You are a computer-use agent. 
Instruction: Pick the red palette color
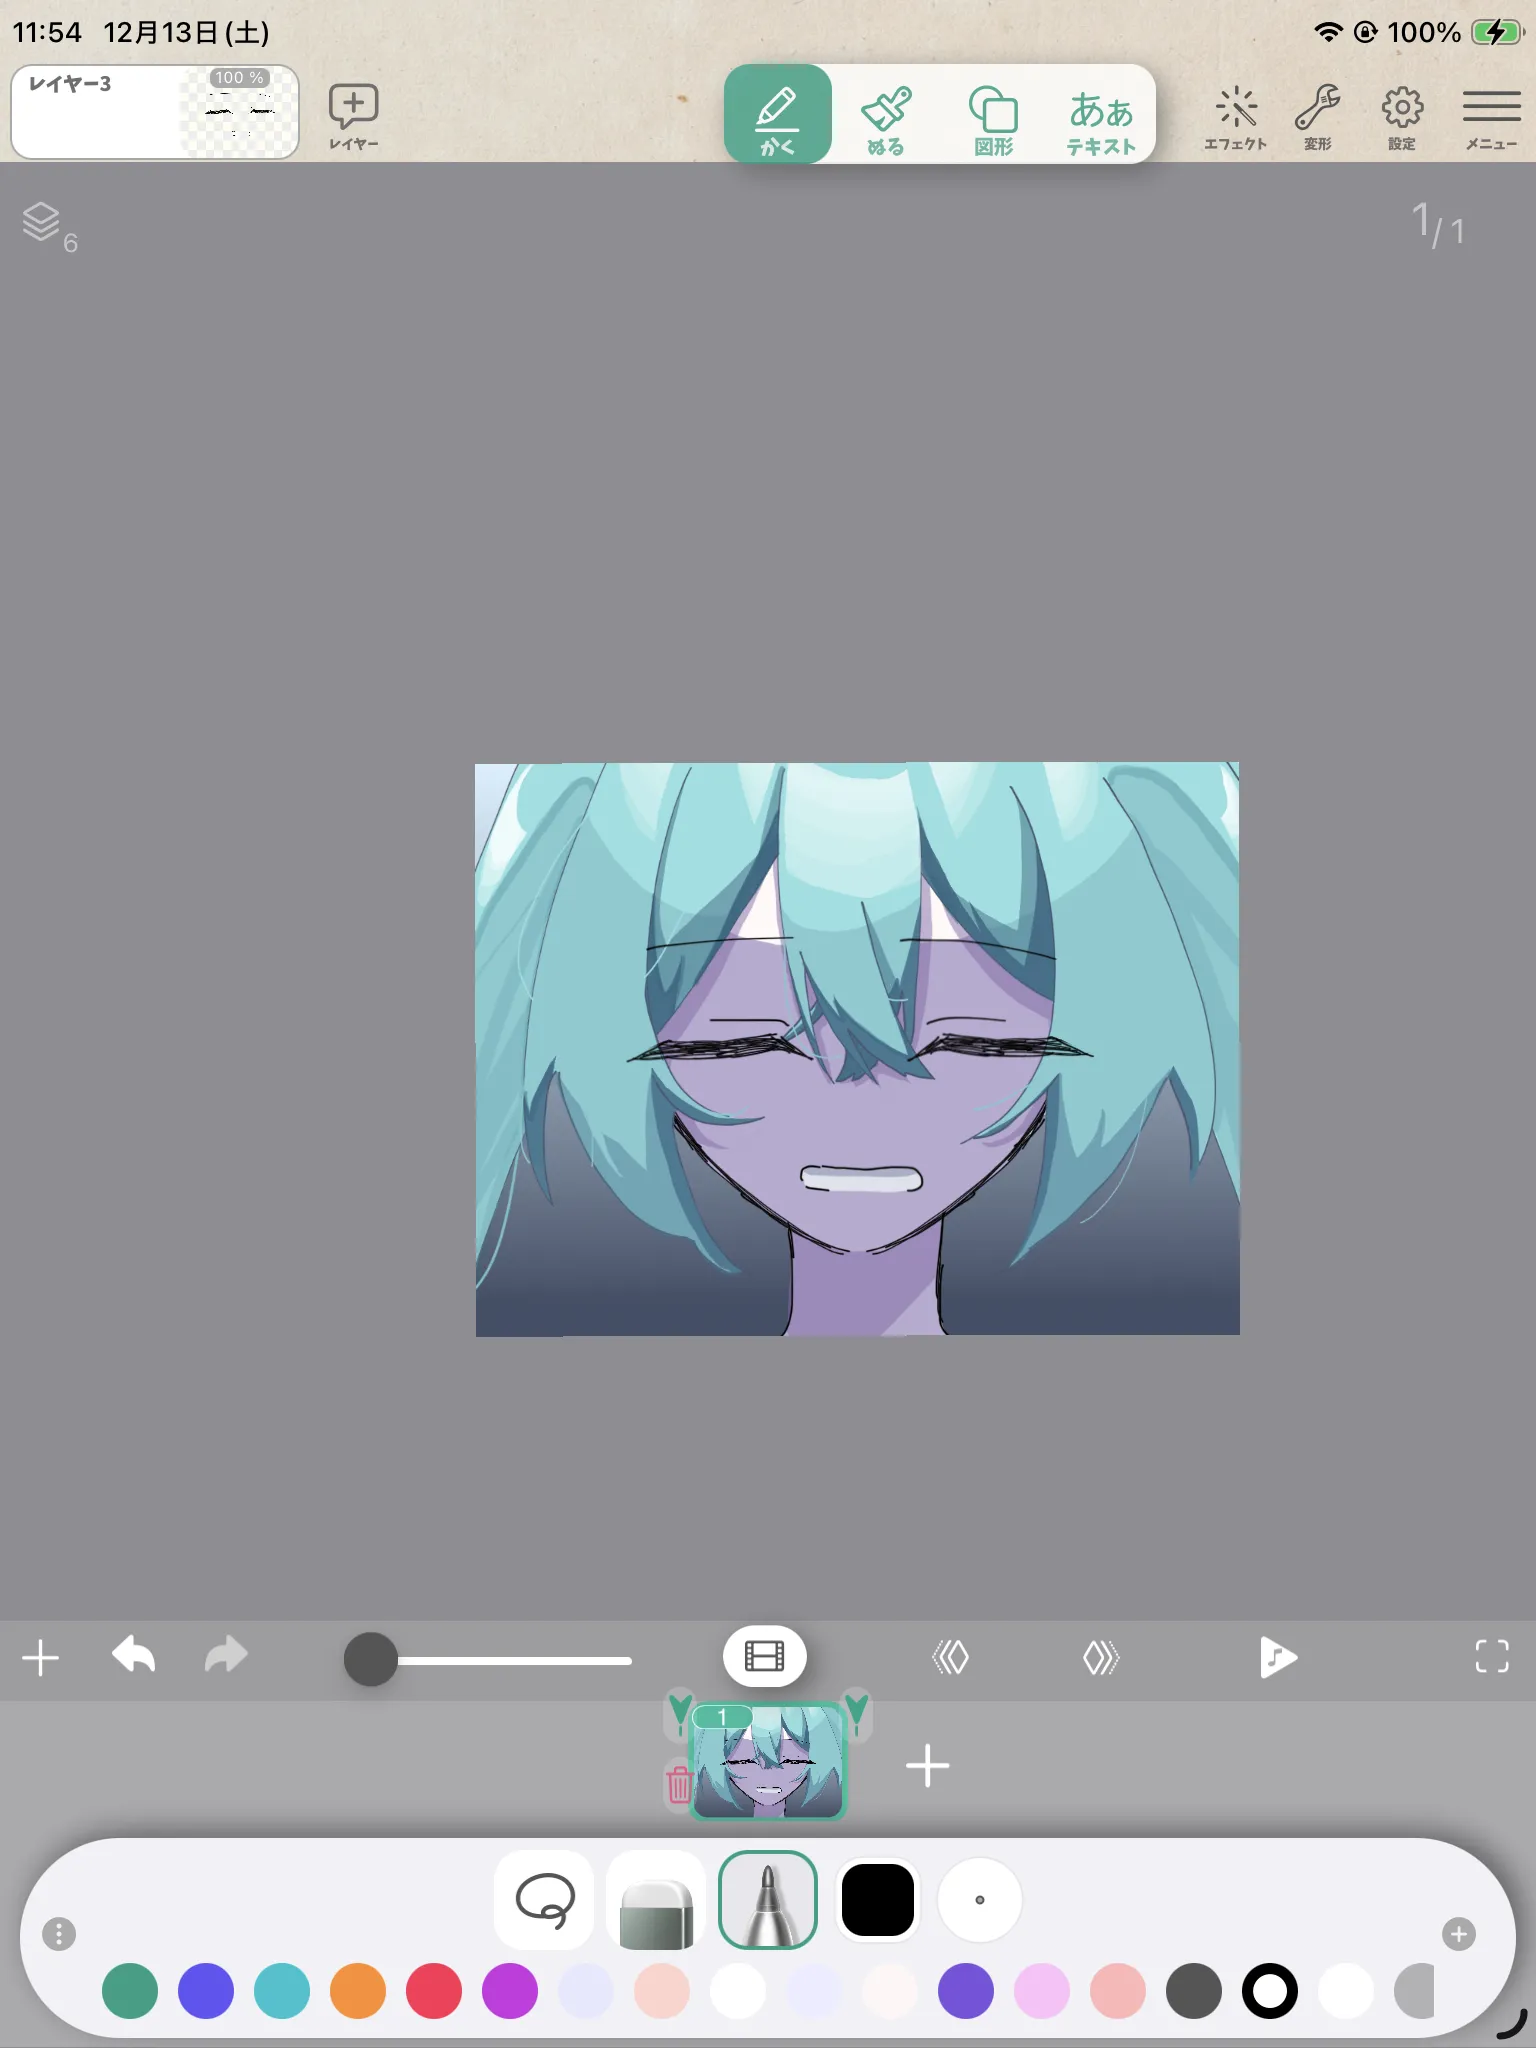(x=434, y=1991)
